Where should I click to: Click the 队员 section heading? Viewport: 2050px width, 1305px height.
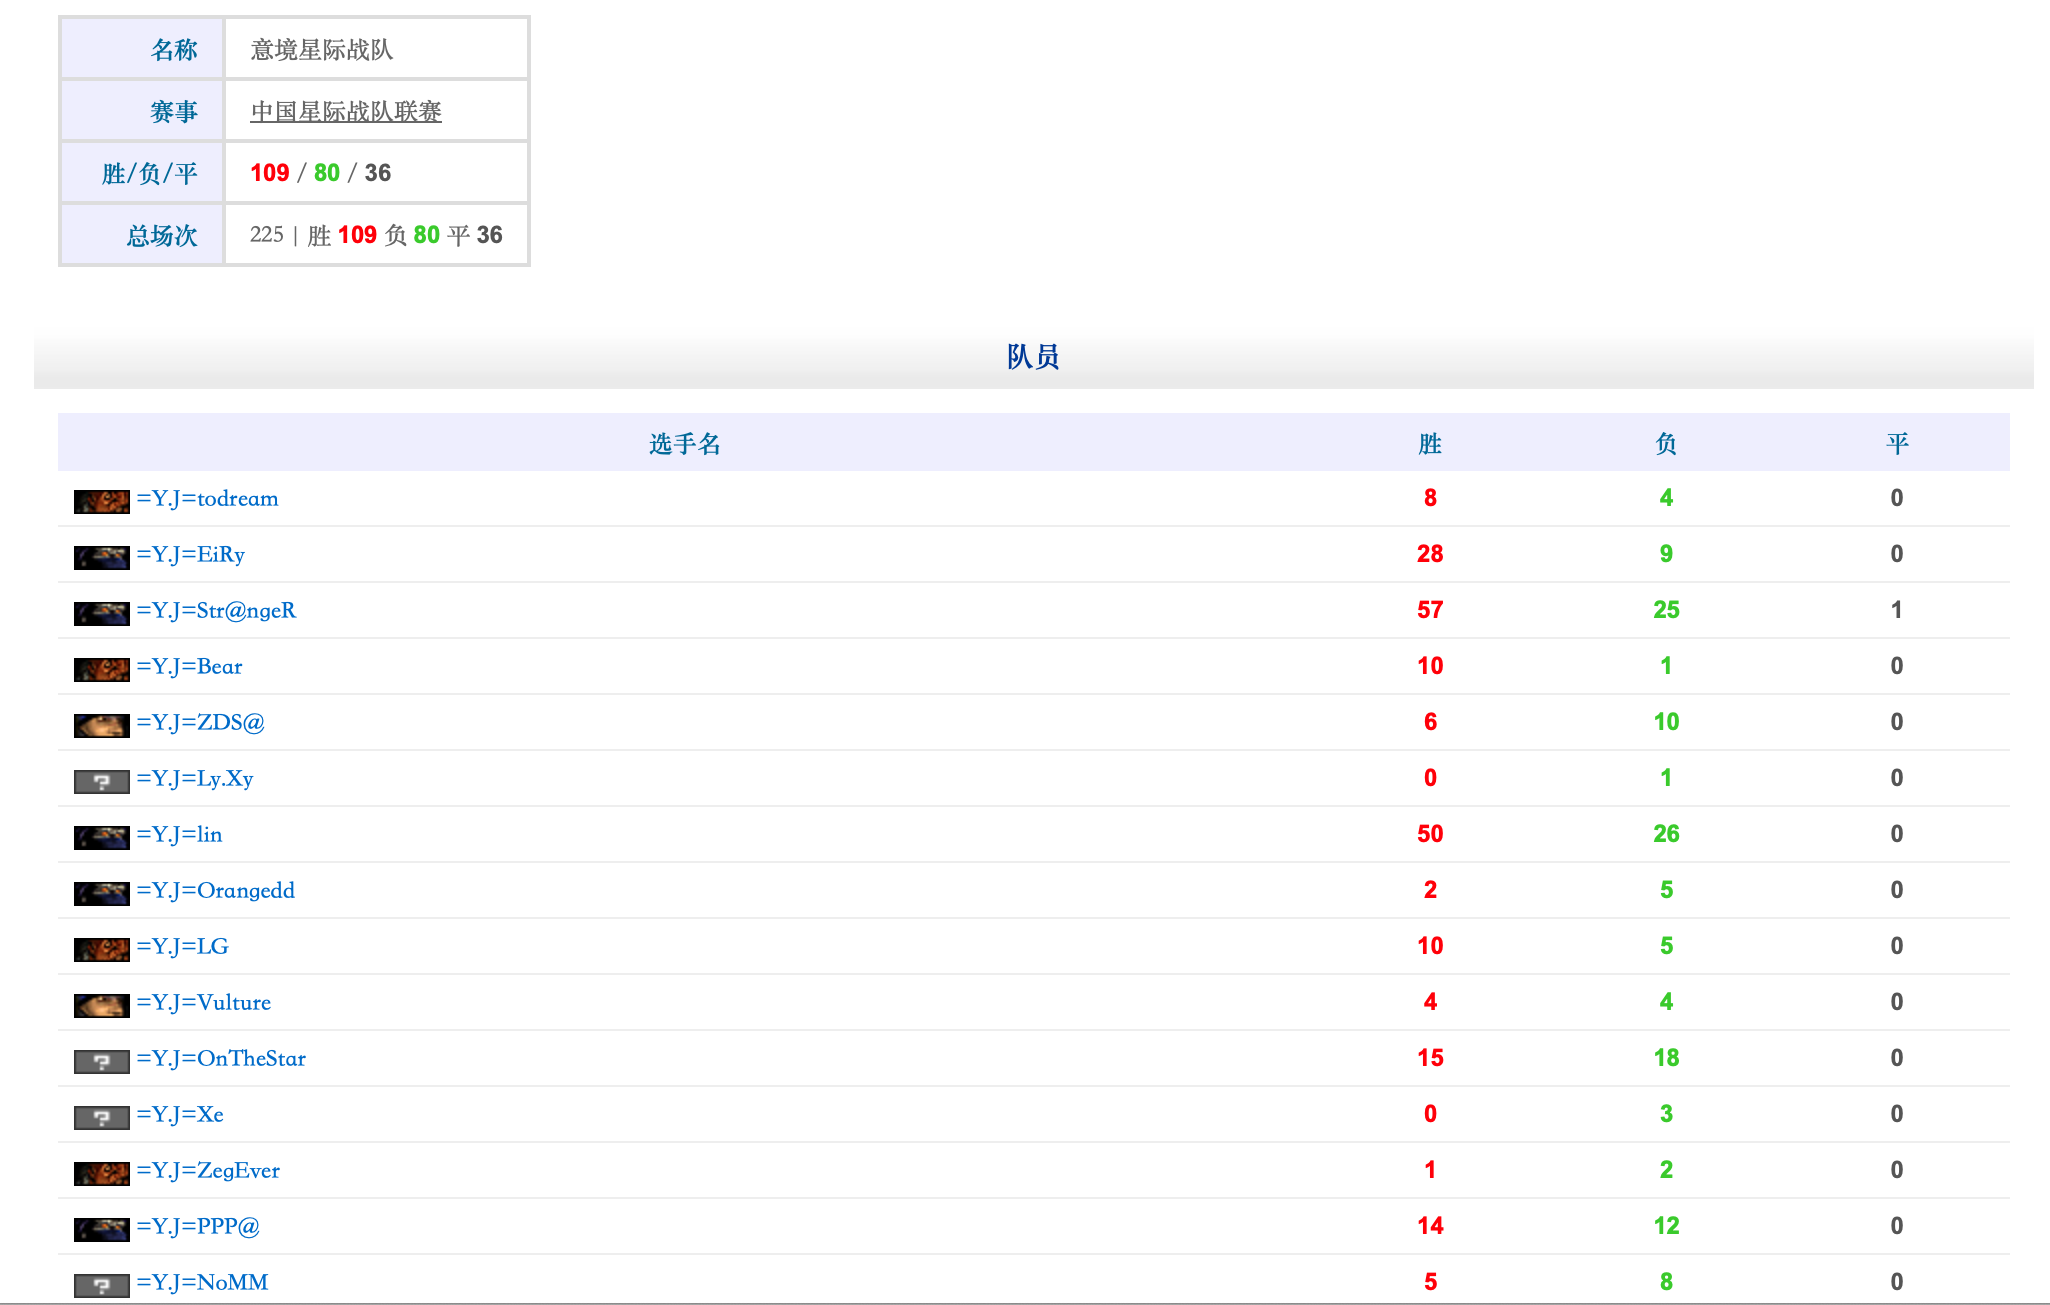1033,357
